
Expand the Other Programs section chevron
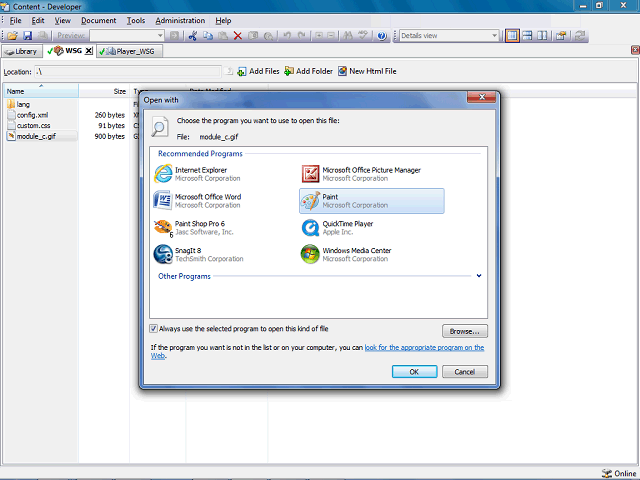click(479, 276)
